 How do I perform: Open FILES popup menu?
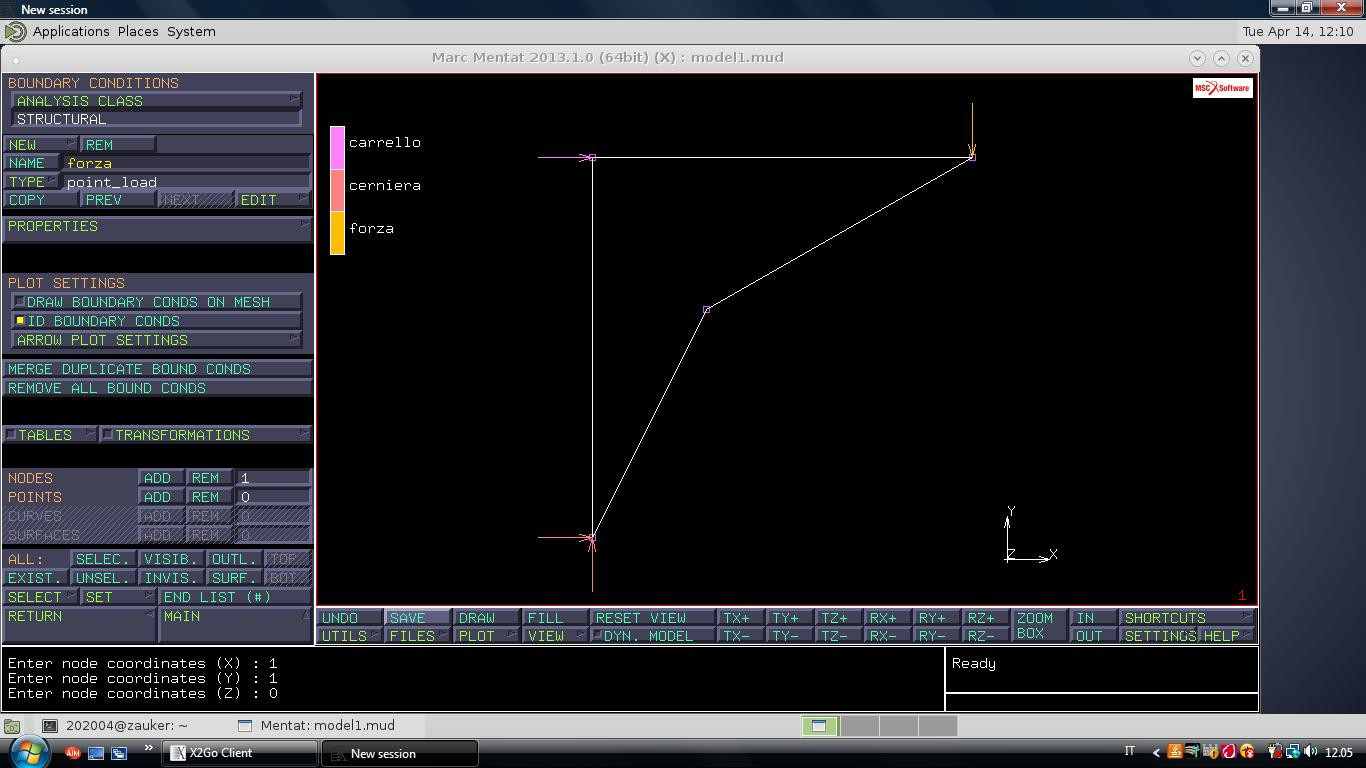pos(417,636)
